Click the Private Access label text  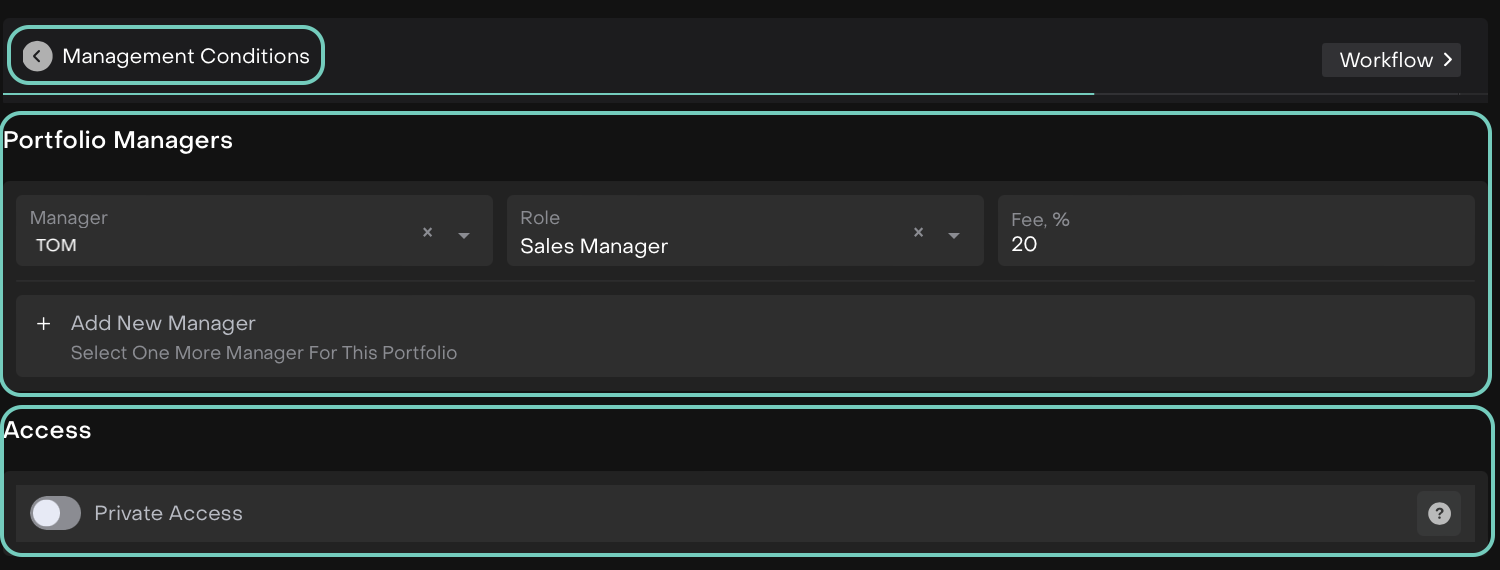(x=168, y=513)
